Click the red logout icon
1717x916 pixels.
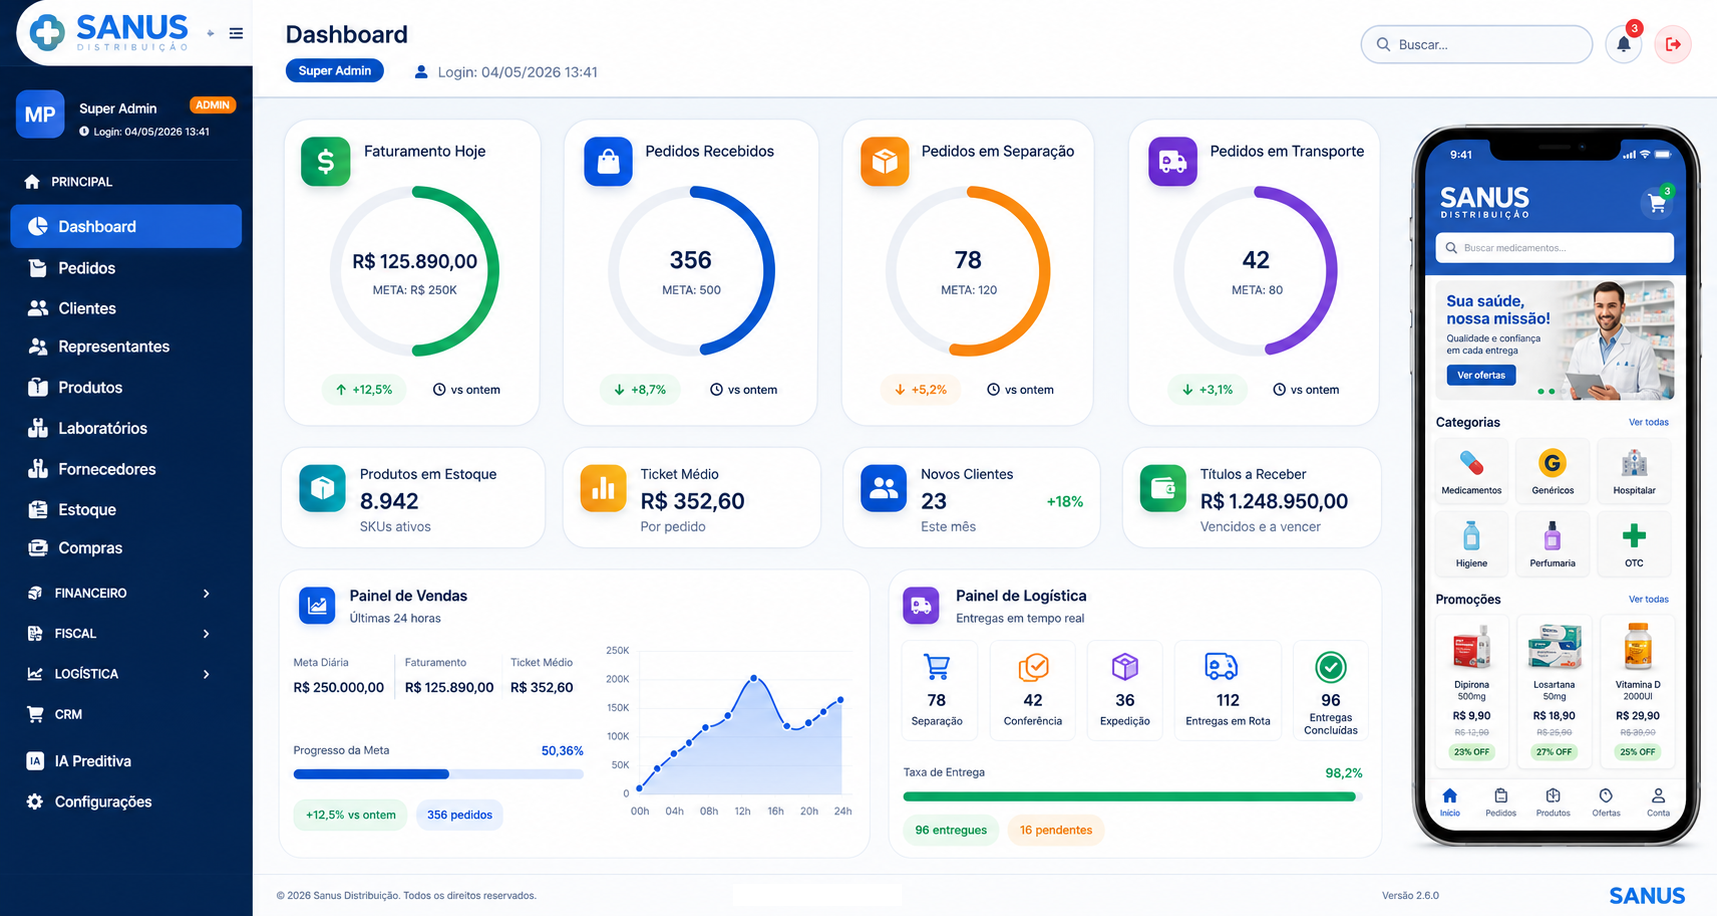1673,44
